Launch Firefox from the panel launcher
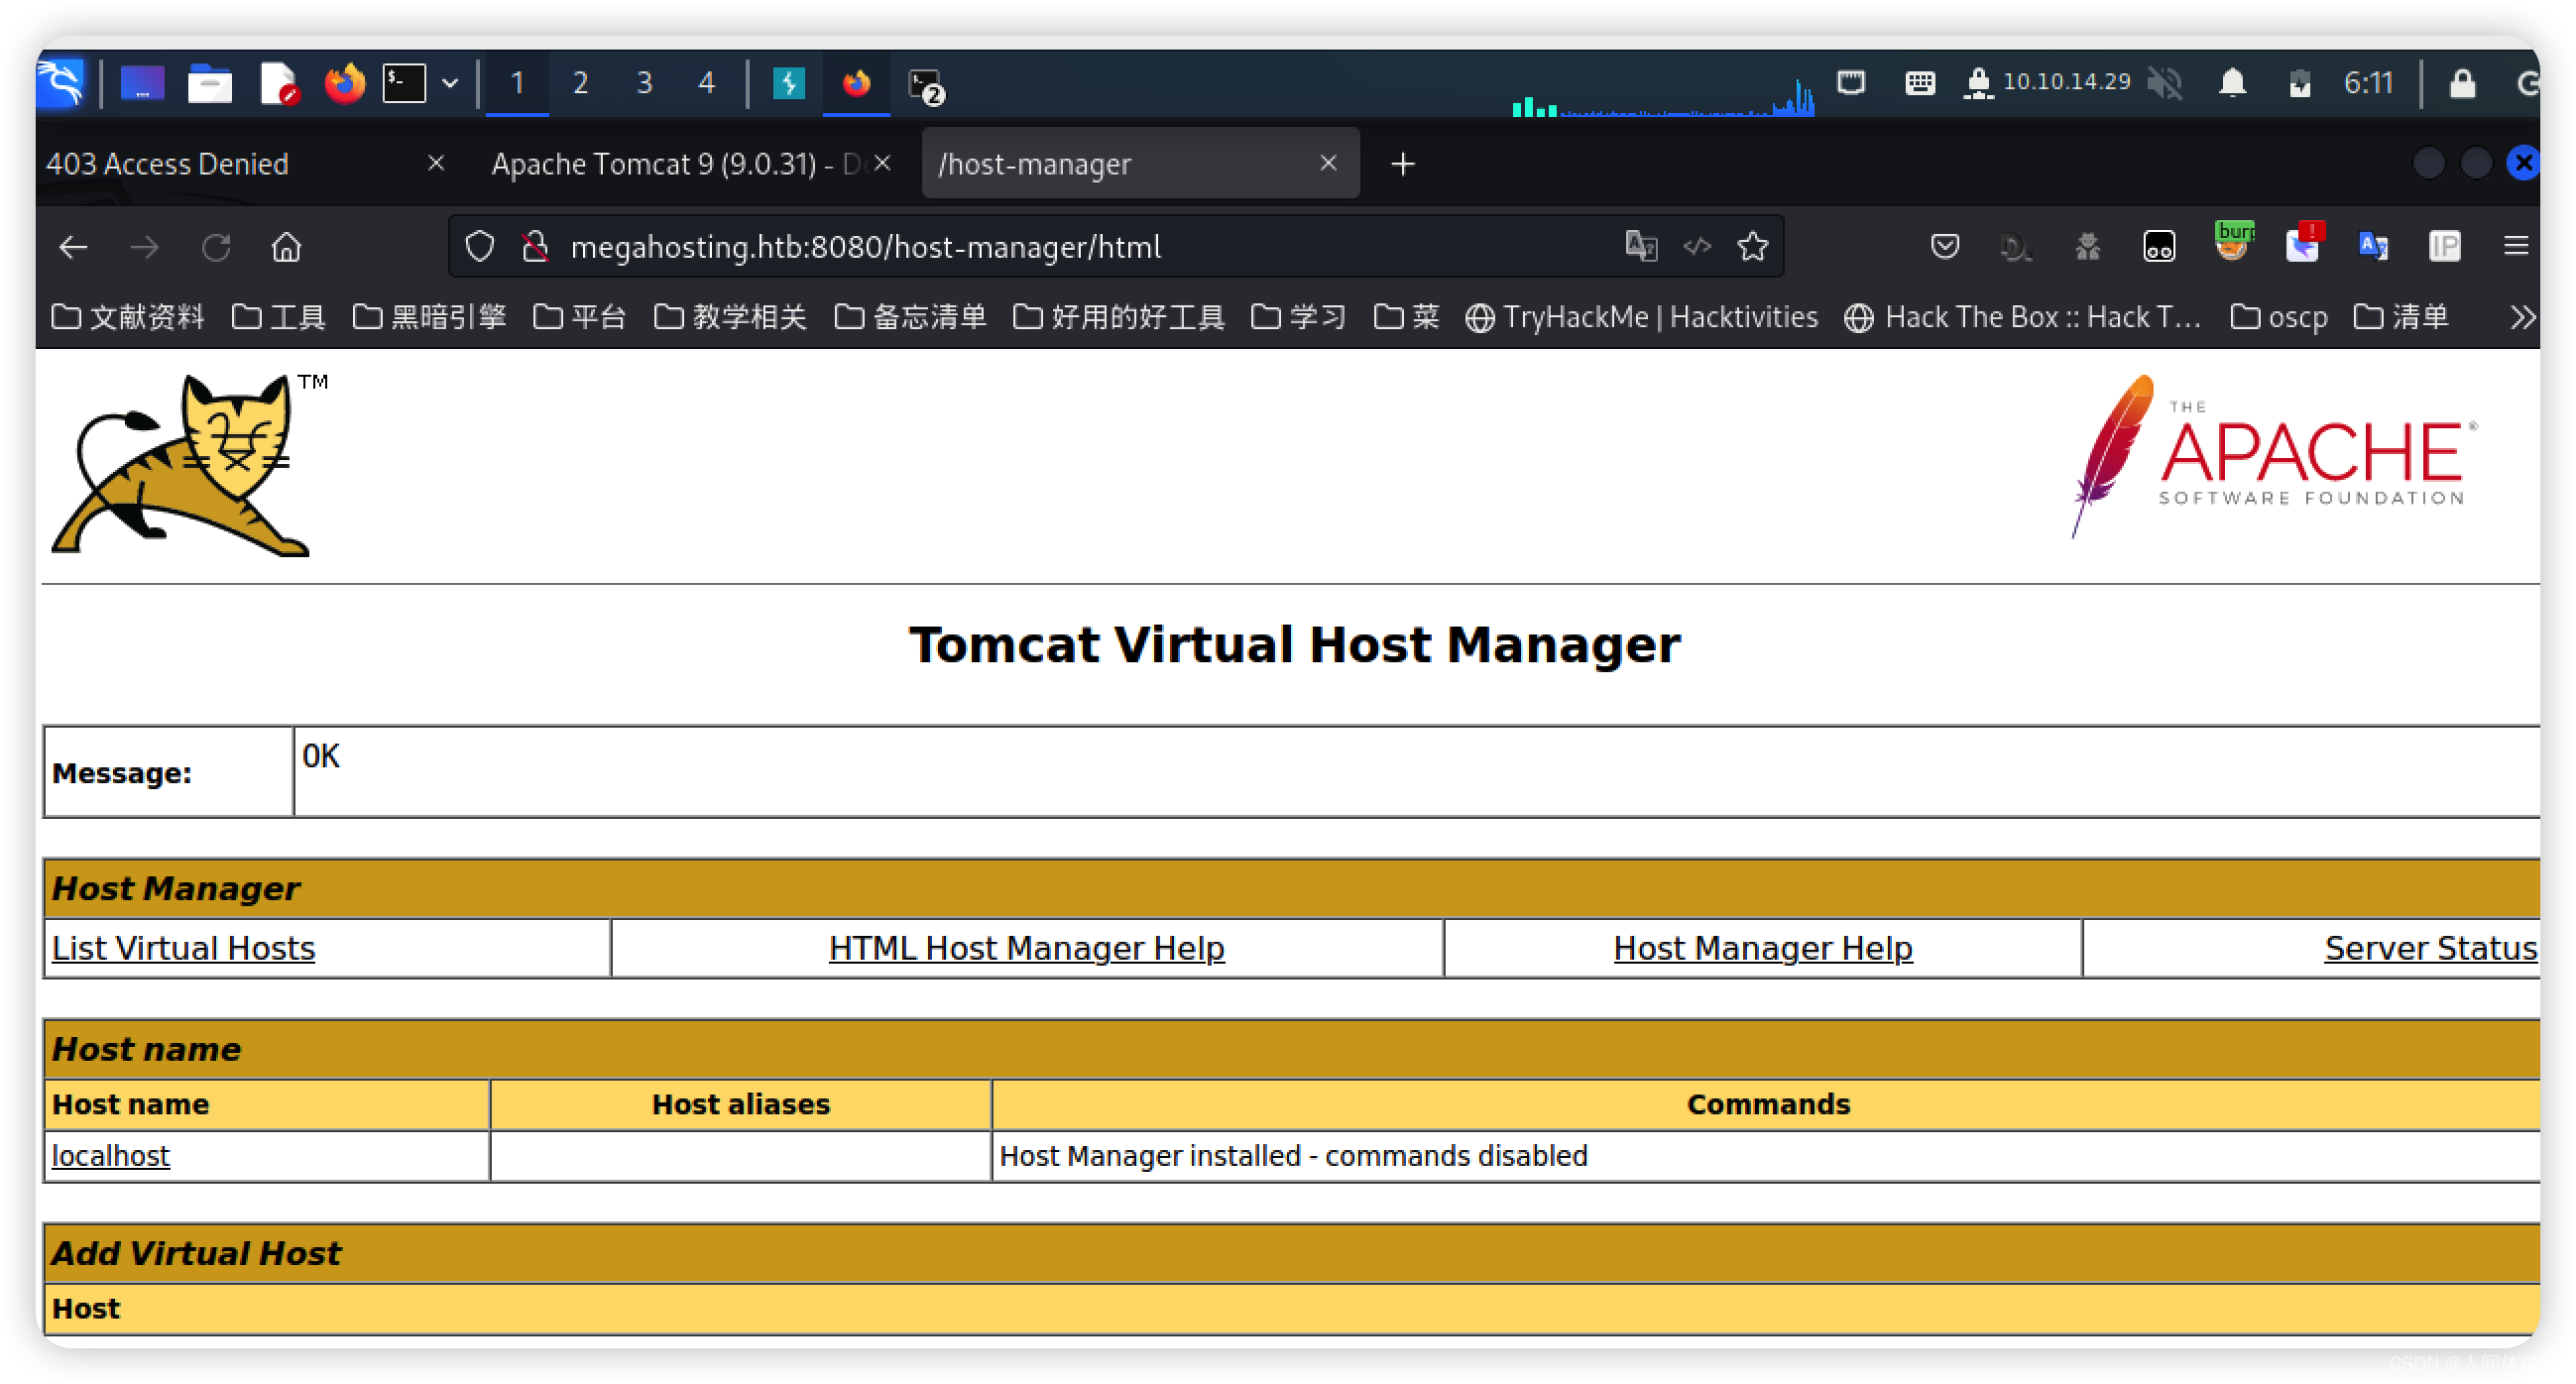The height and width of the screenshot is (1384, 2576). coord(344,83)
